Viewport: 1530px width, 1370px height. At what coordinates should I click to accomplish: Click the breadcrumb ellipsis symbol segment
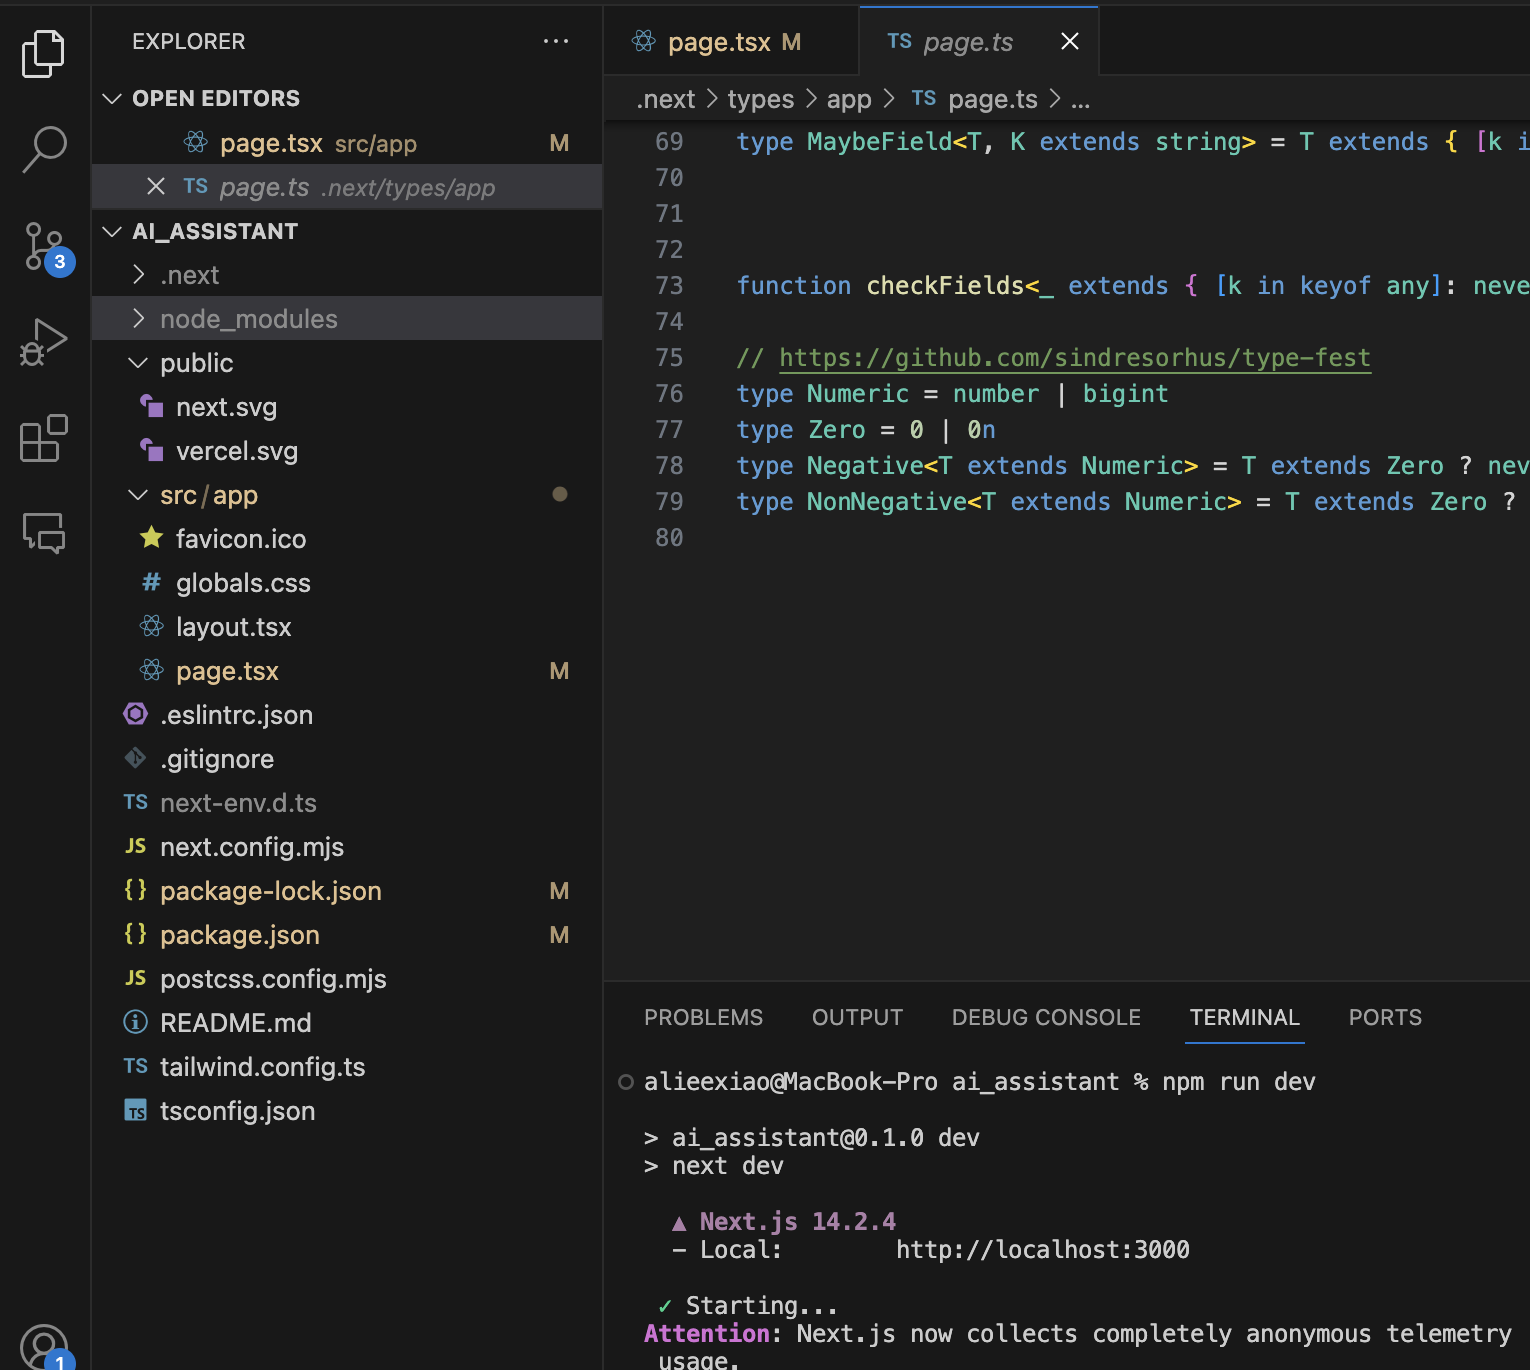[x=1080, y=99]
